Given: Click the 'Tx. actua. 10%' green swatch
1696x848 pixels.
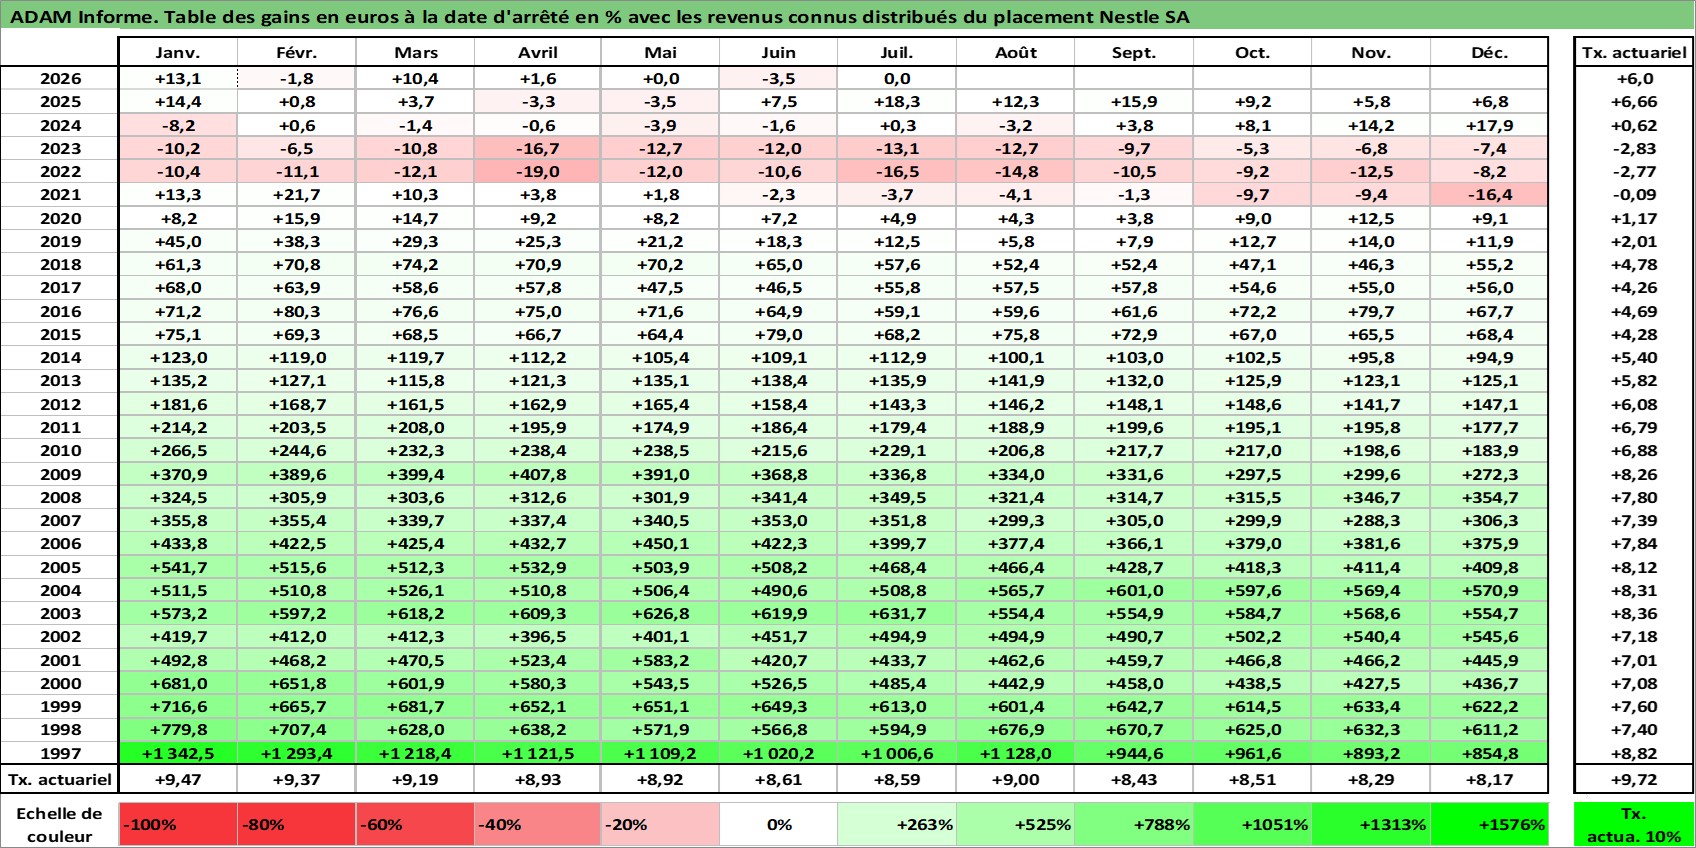Looking at the screenshot, I should (x=1634, y=824).
